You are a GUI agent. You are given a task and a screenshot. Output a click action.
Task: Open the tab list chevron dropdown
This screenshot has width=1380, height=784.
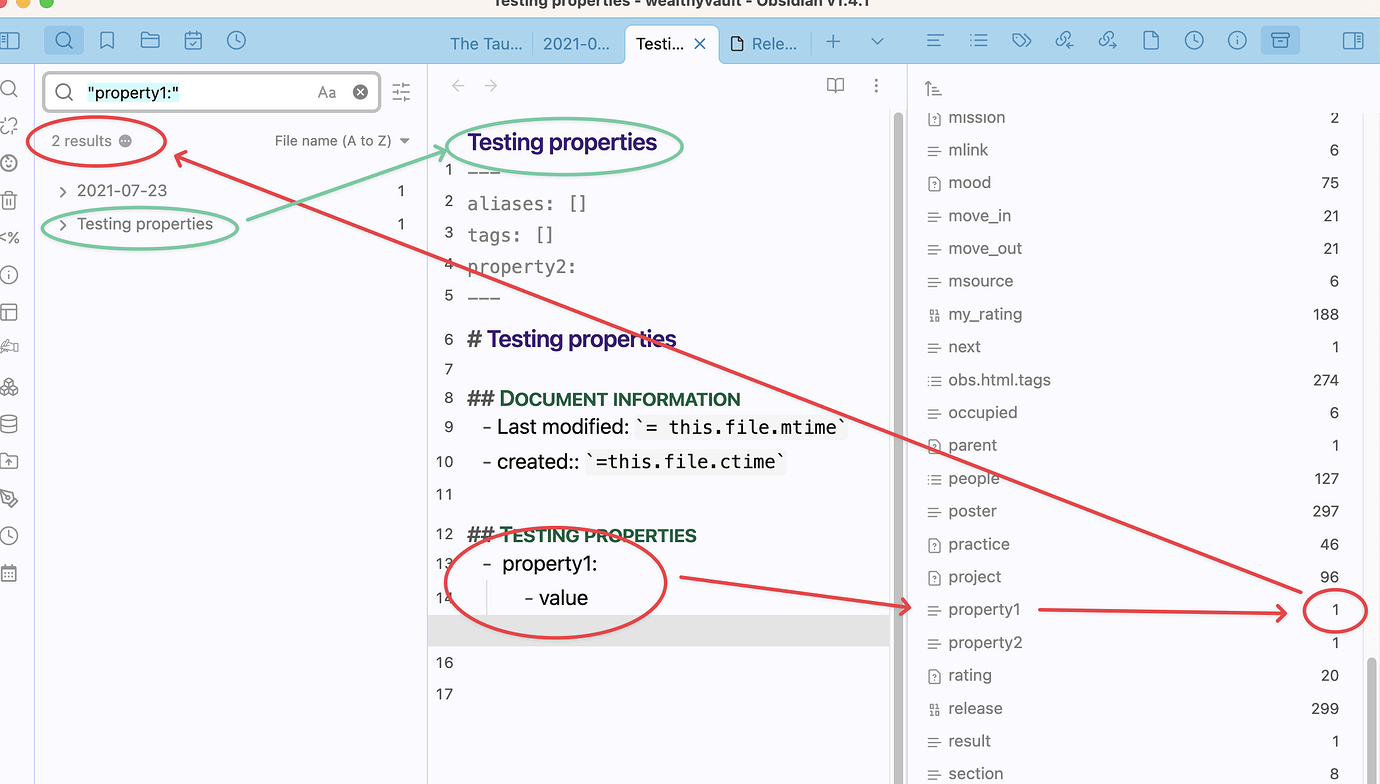point(877,43)
